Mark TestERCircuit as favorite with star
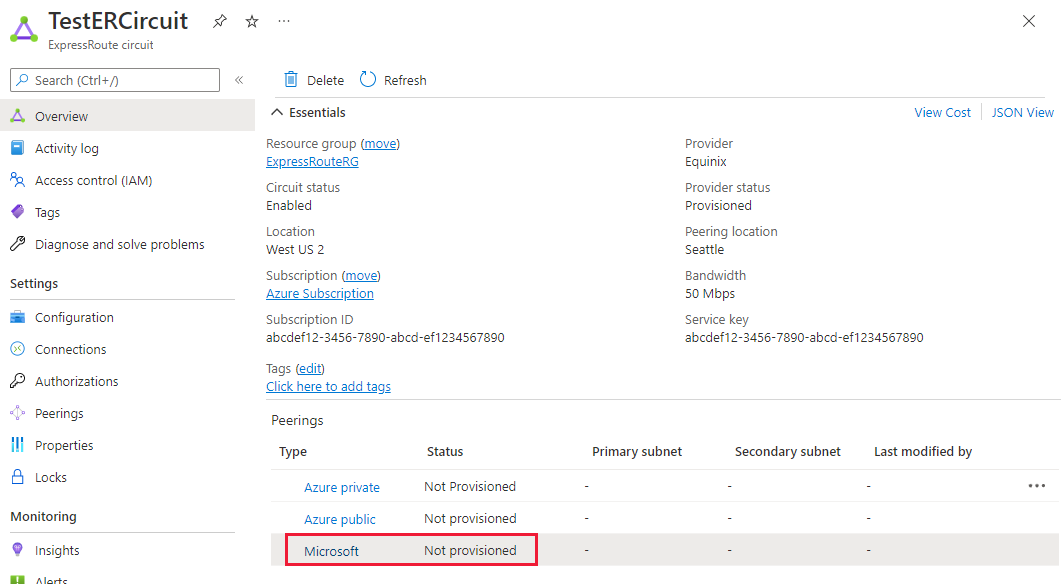Viewport: 1061px width, 584px height. [x=252, y=21]
